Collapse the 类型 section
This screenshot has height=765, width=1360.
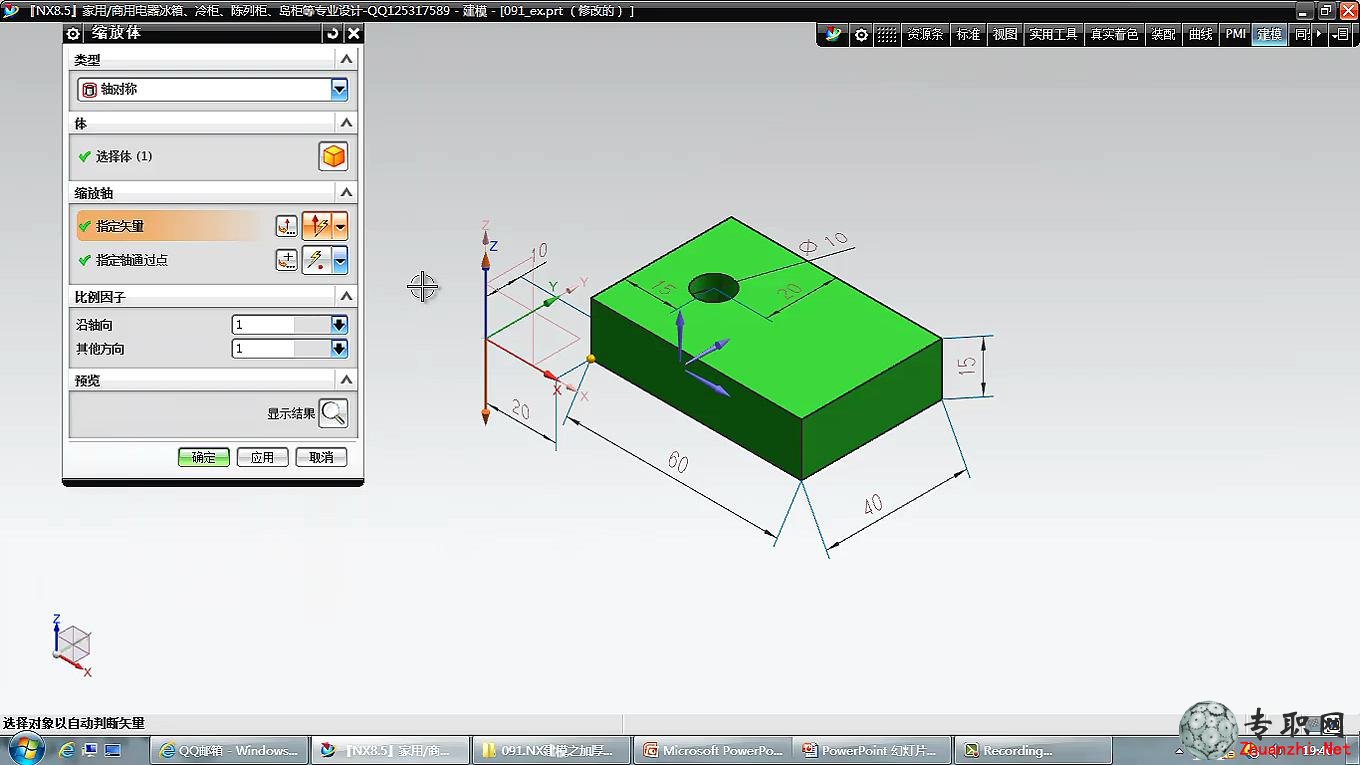coord(346,60)
